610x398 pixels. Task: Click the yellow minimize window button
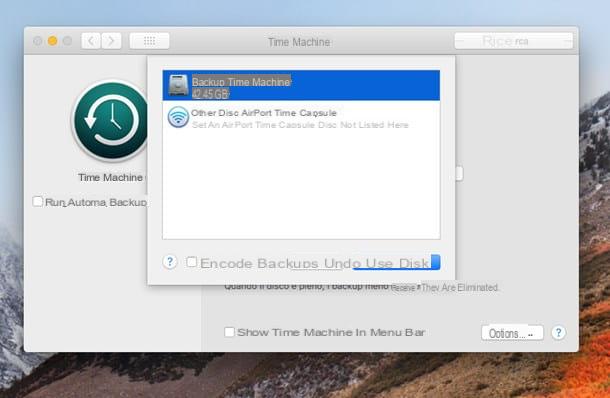point(53,41)
